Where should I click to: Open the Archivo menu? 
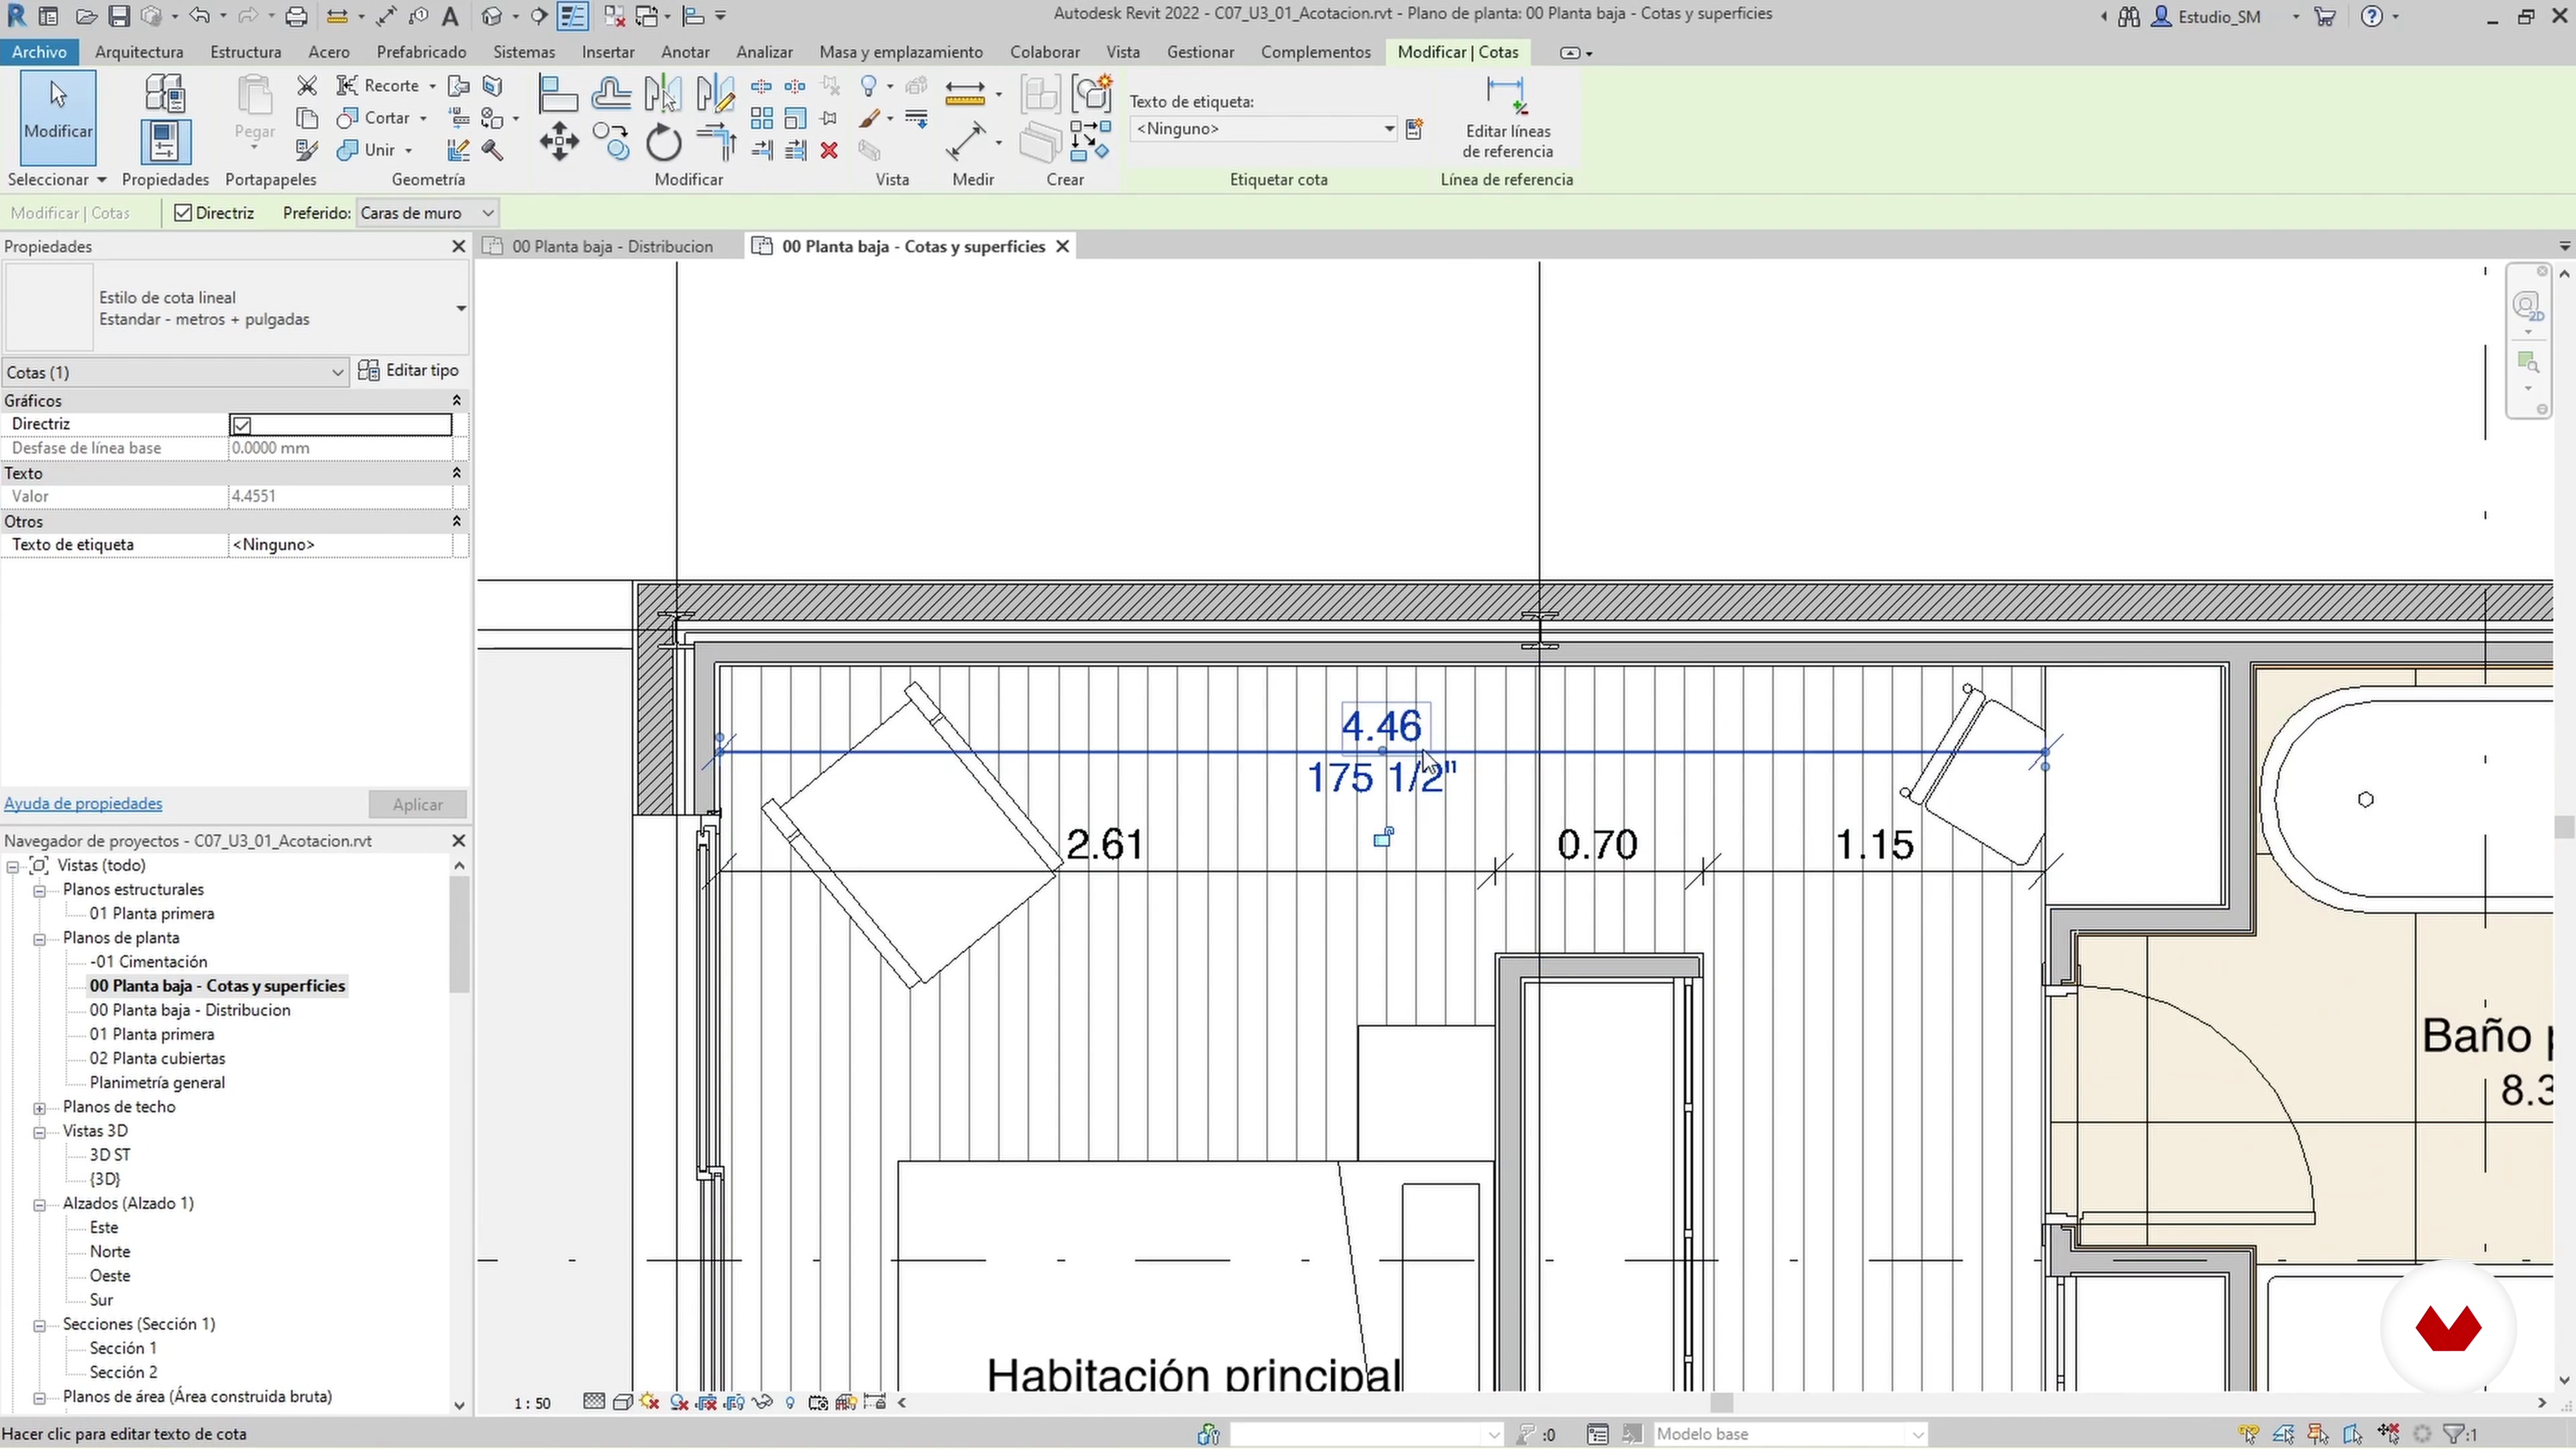40,52
